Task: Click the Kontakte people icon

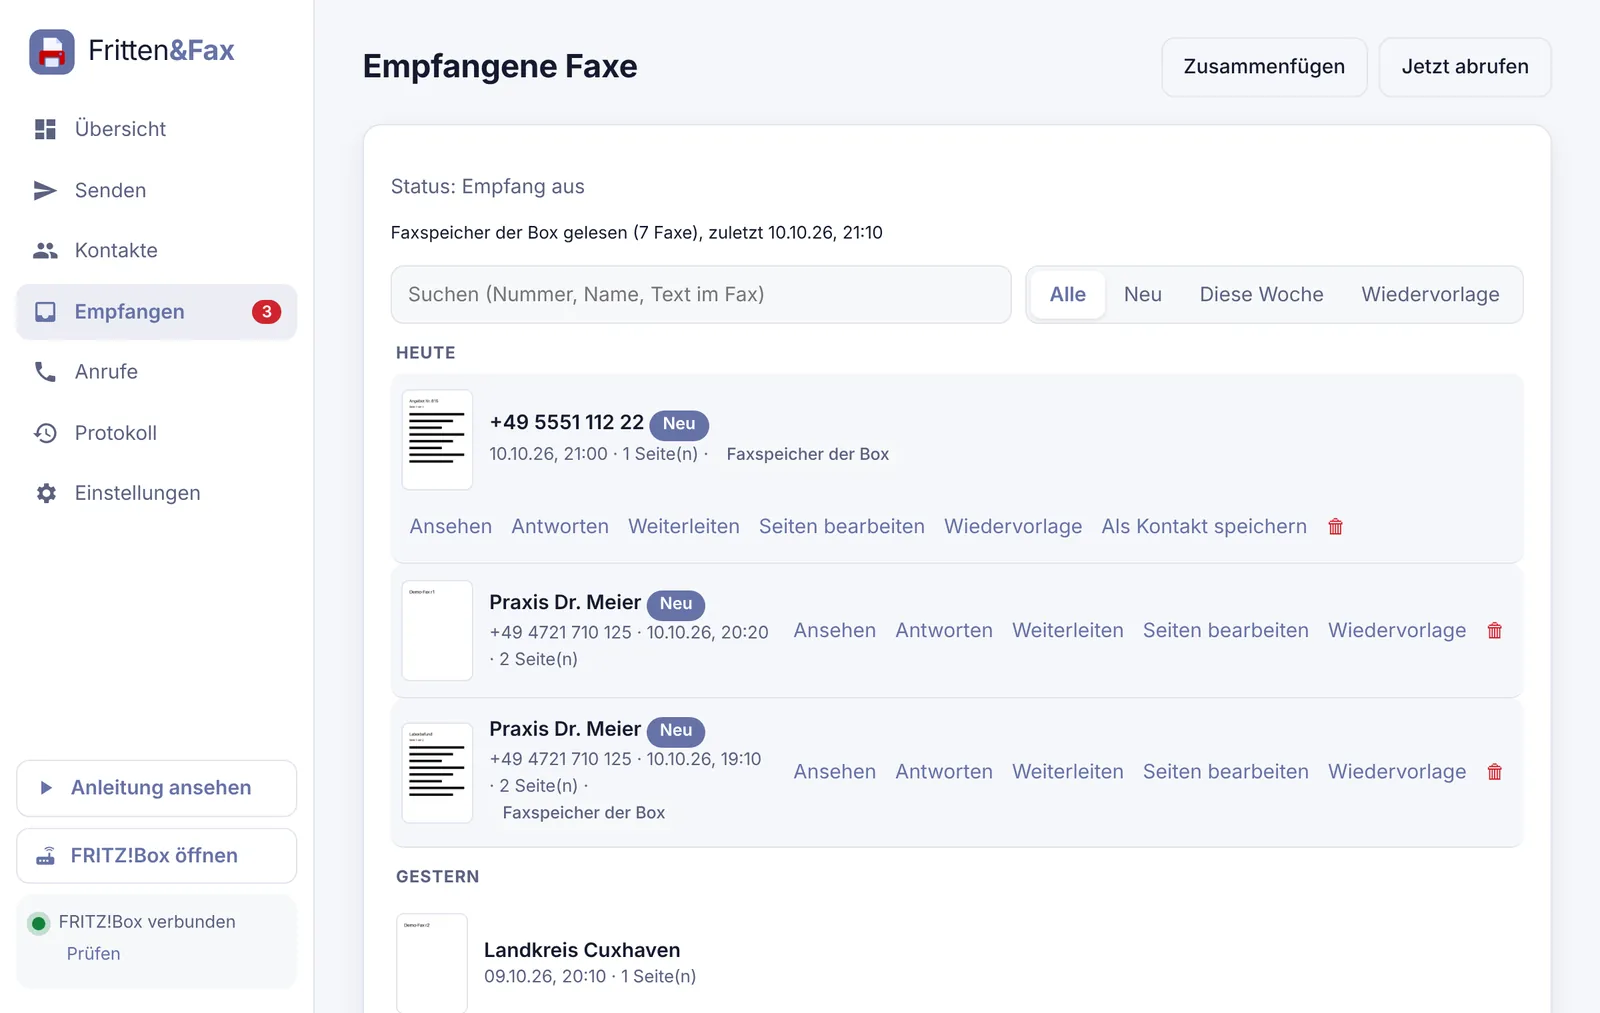Action: [45, 250]
